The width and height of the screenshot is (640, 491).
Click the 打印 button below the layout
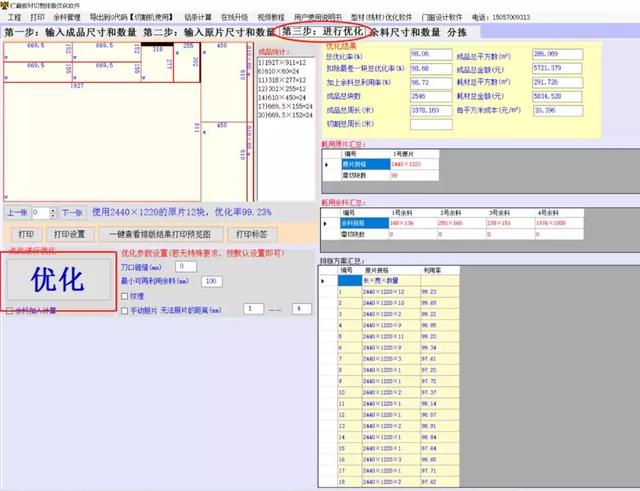(x=26, y=234)
